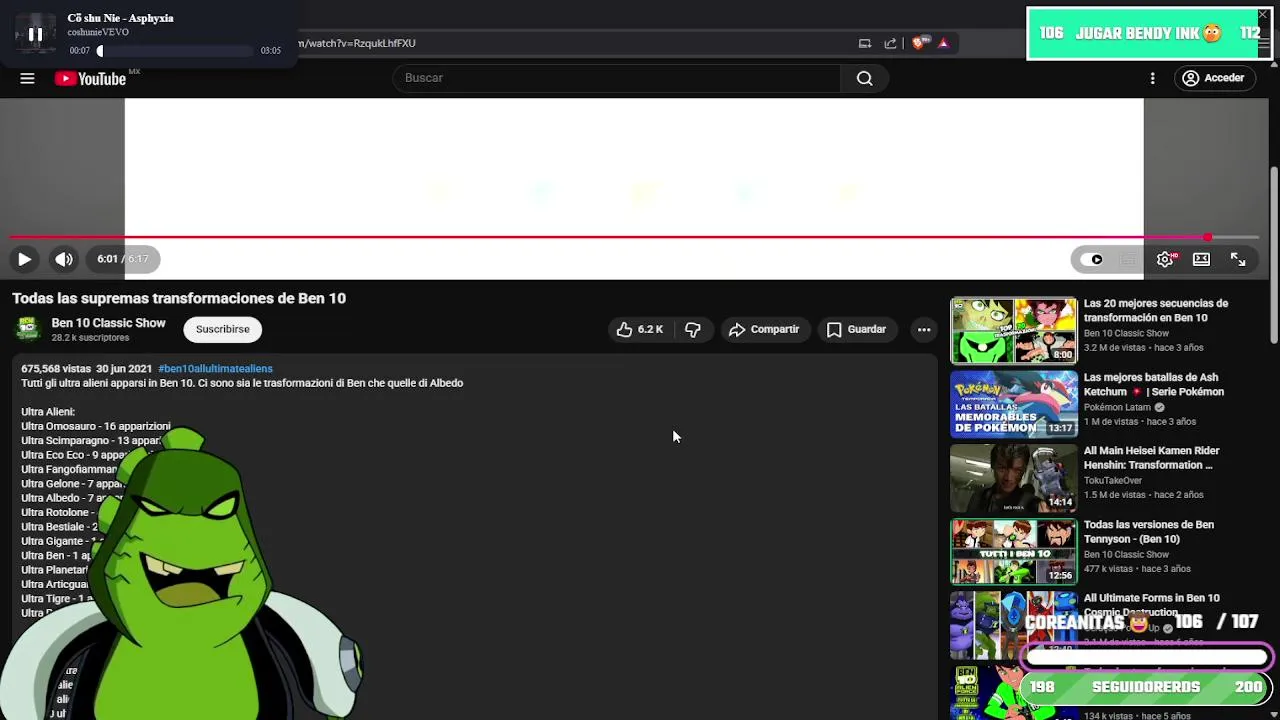
Task: Click the browser cast/install icon in address bar
Action: click(x=865, y=43)
